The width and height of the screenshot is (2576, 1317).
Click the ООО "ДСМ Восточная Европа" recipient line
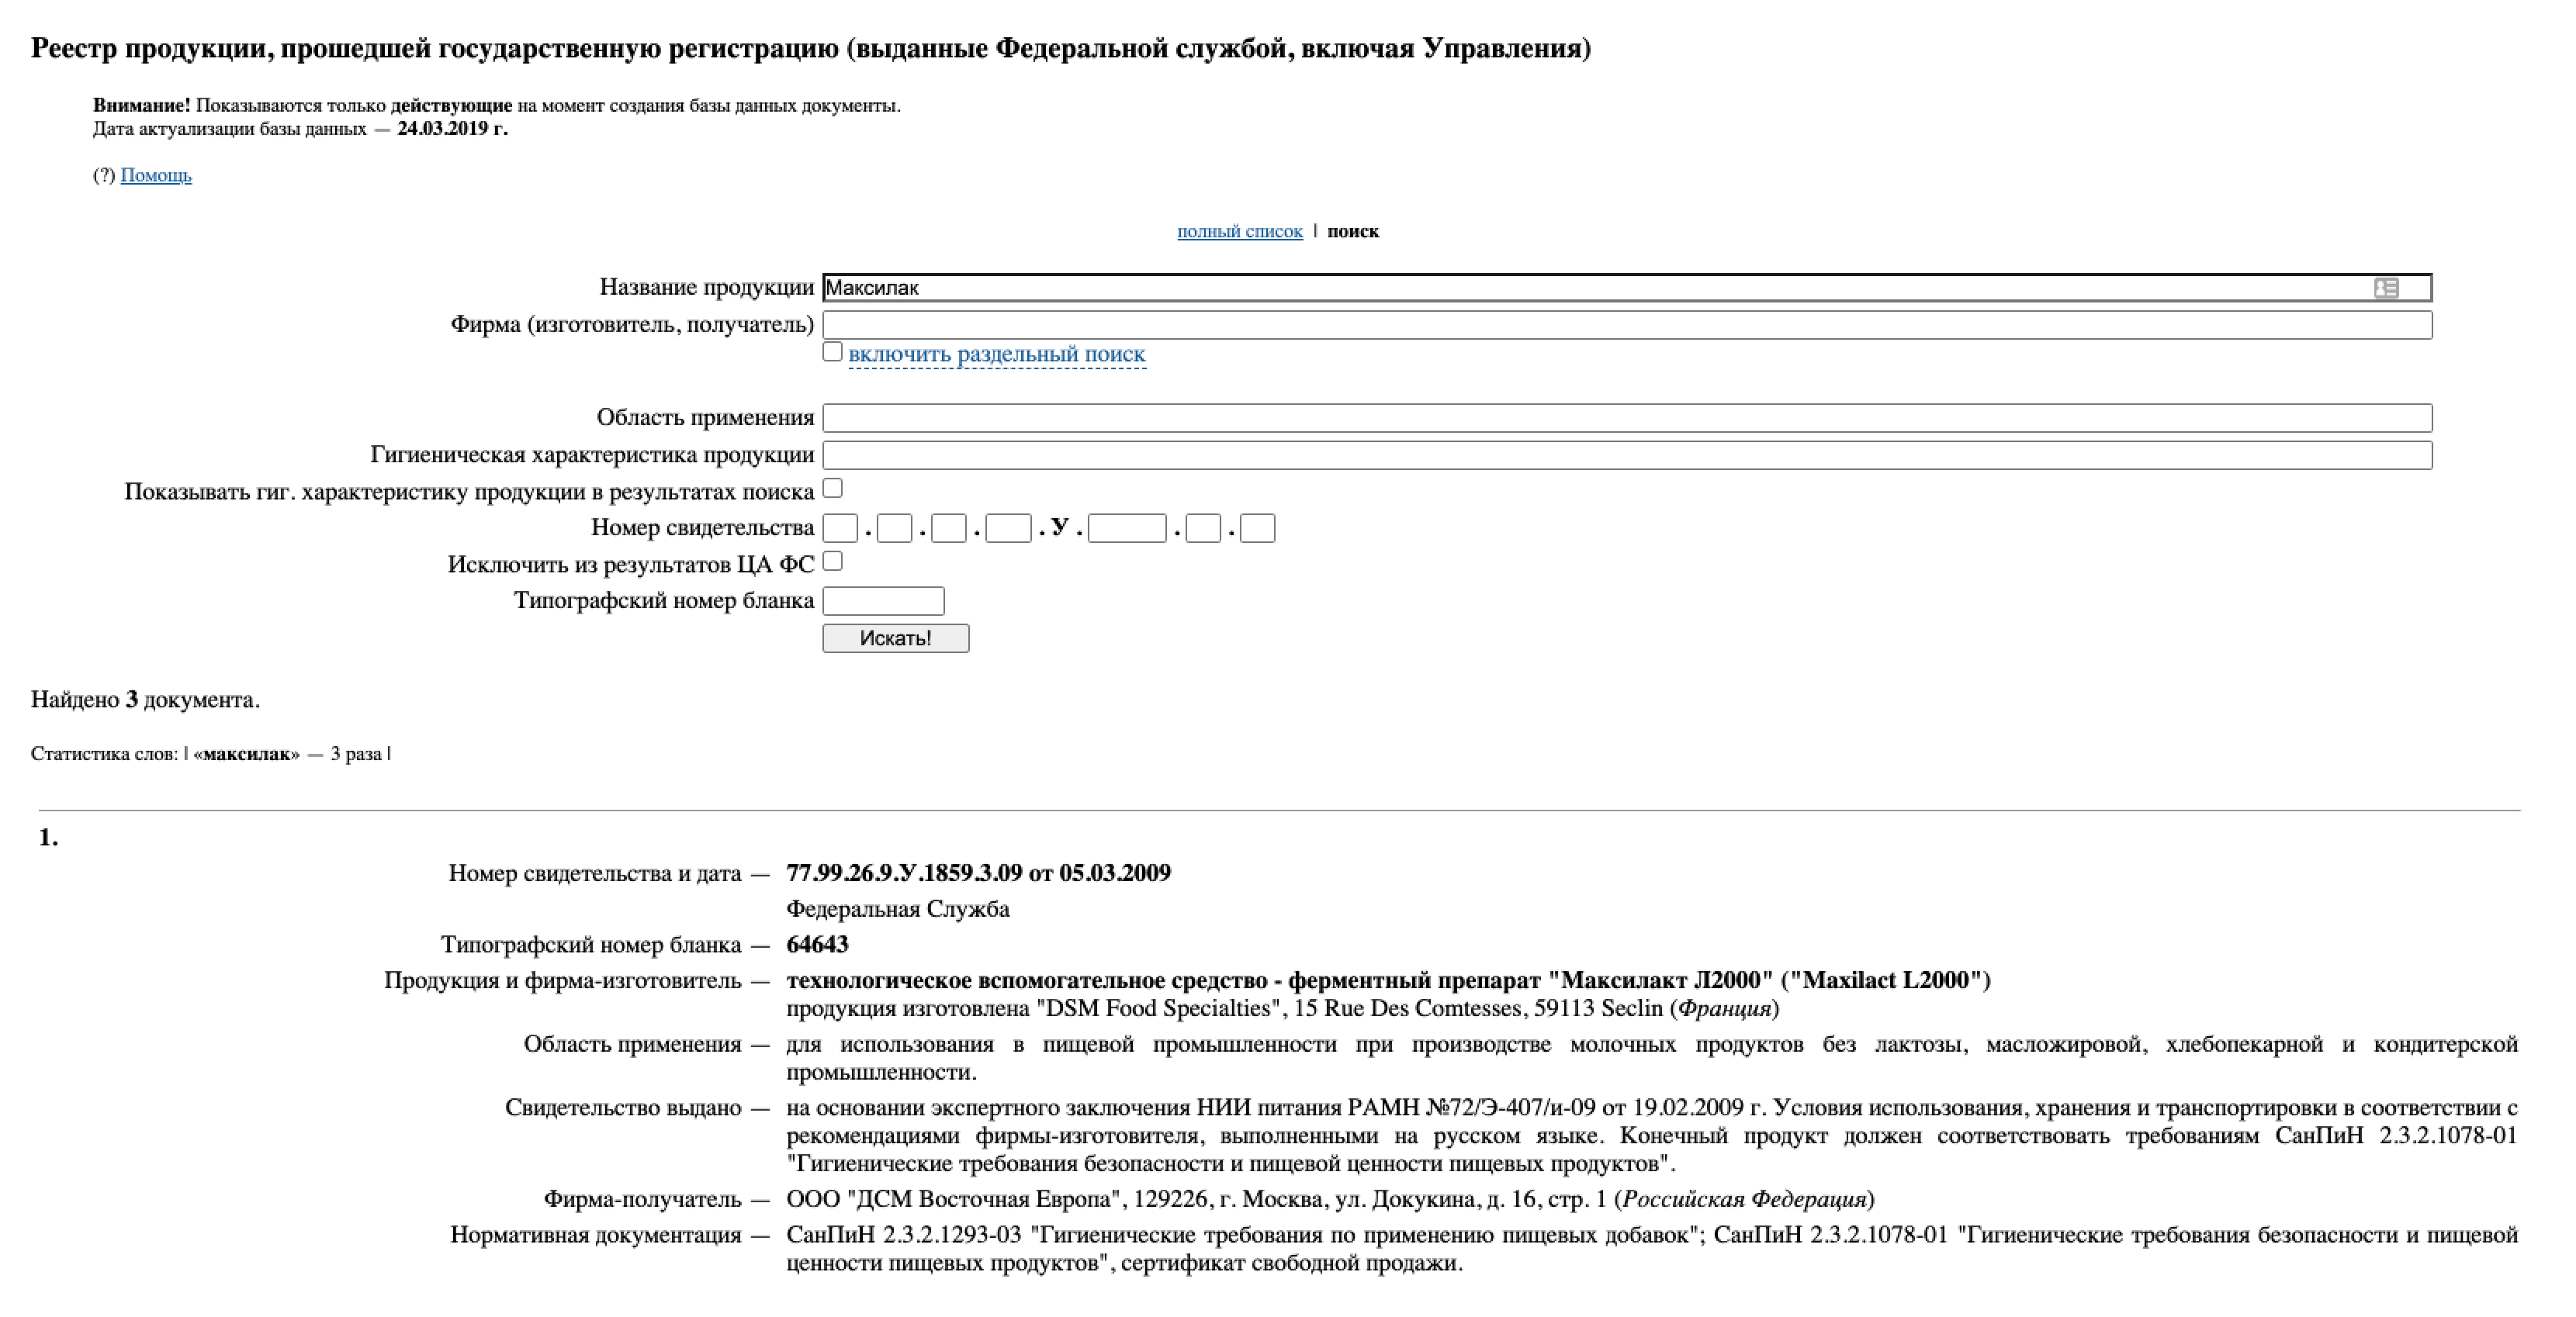pos(1330,1199)
